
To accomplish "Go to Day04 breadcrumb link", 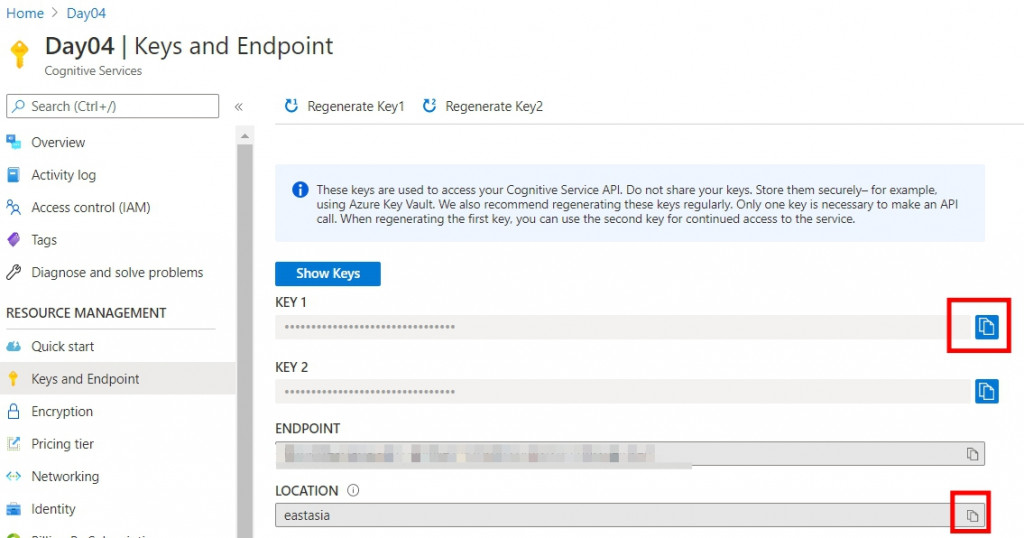I will (x=86, y=13).
